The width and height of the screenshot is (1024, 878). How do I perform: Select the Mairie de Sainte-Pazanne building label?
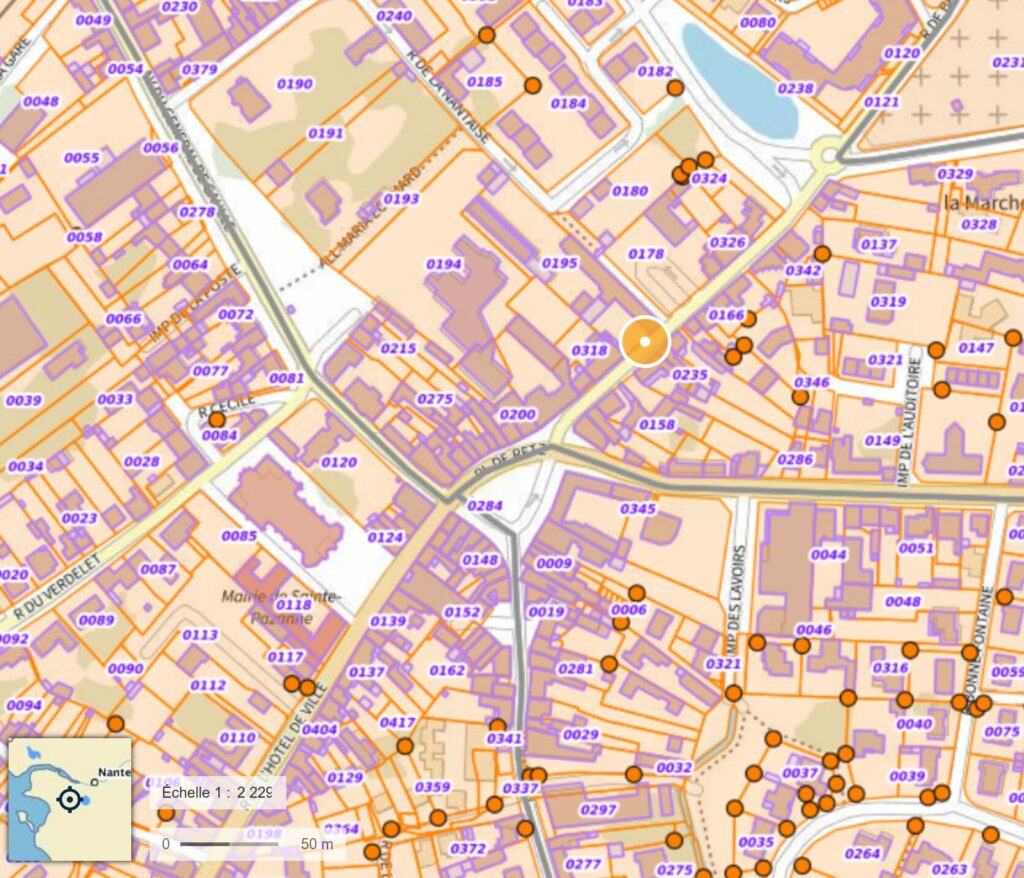(x=281, y=607)
